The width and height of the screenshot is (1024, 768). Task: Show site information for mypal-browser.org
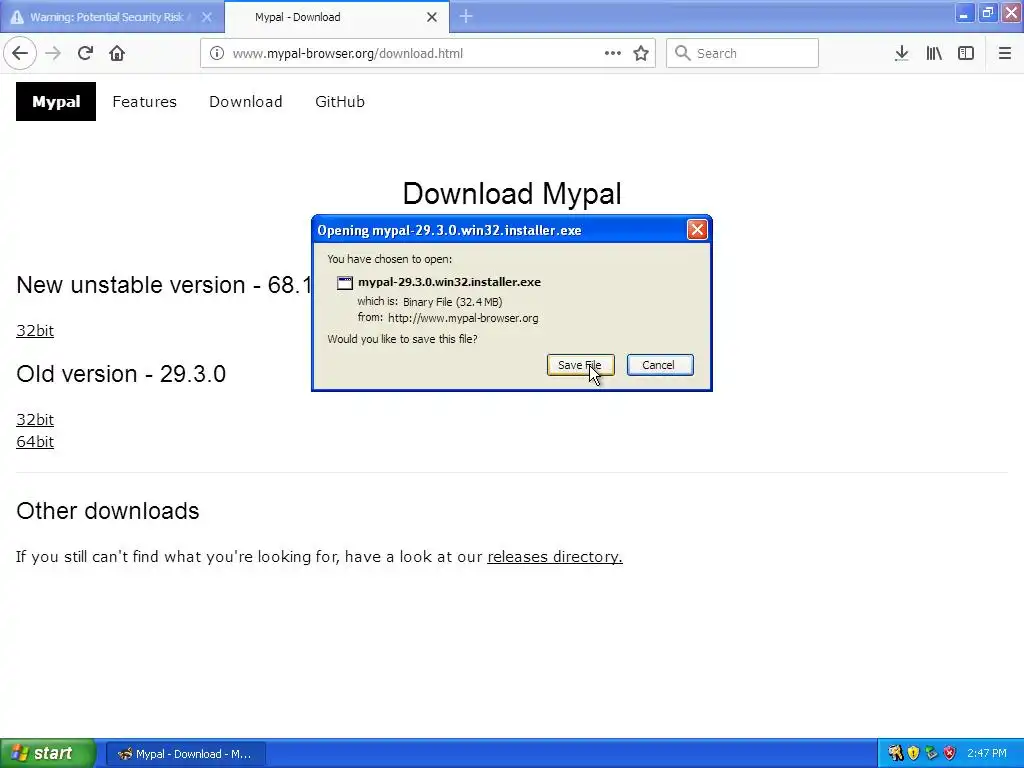pyautogui.click(x=217, y=54)
